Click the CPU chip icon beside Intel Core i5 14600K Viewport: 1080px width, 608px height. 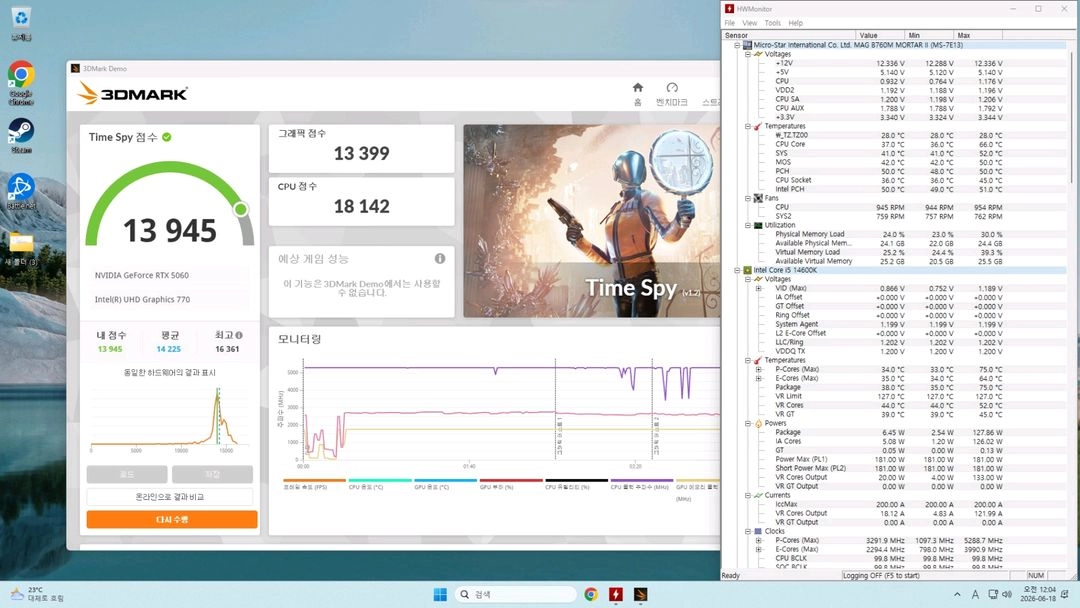click(747, 271)
